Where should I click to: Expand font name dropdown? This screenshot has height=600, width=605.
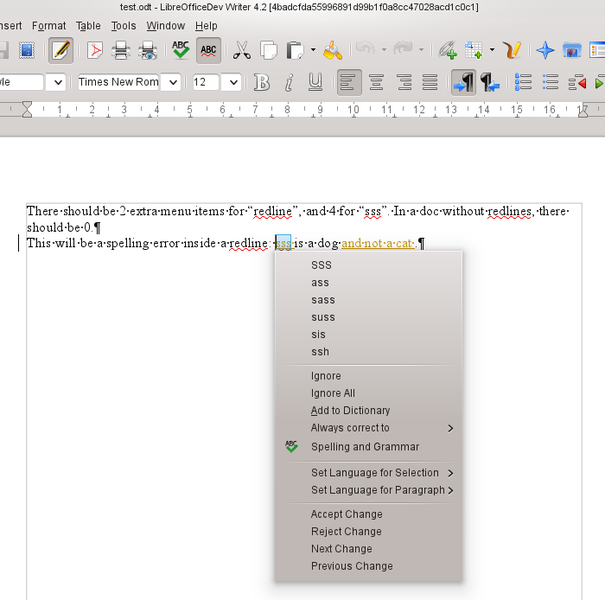point(173,82)
